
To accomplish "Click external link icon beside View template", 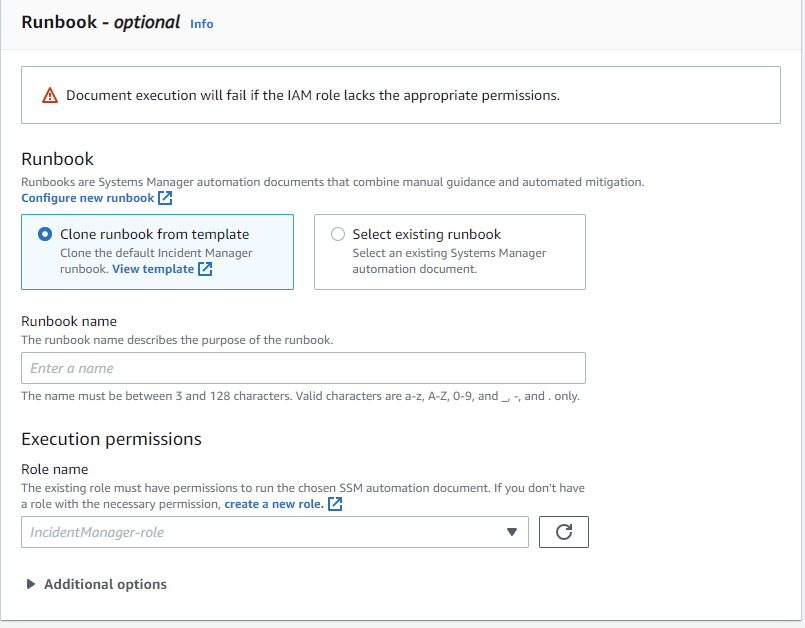I will (205, 269).
